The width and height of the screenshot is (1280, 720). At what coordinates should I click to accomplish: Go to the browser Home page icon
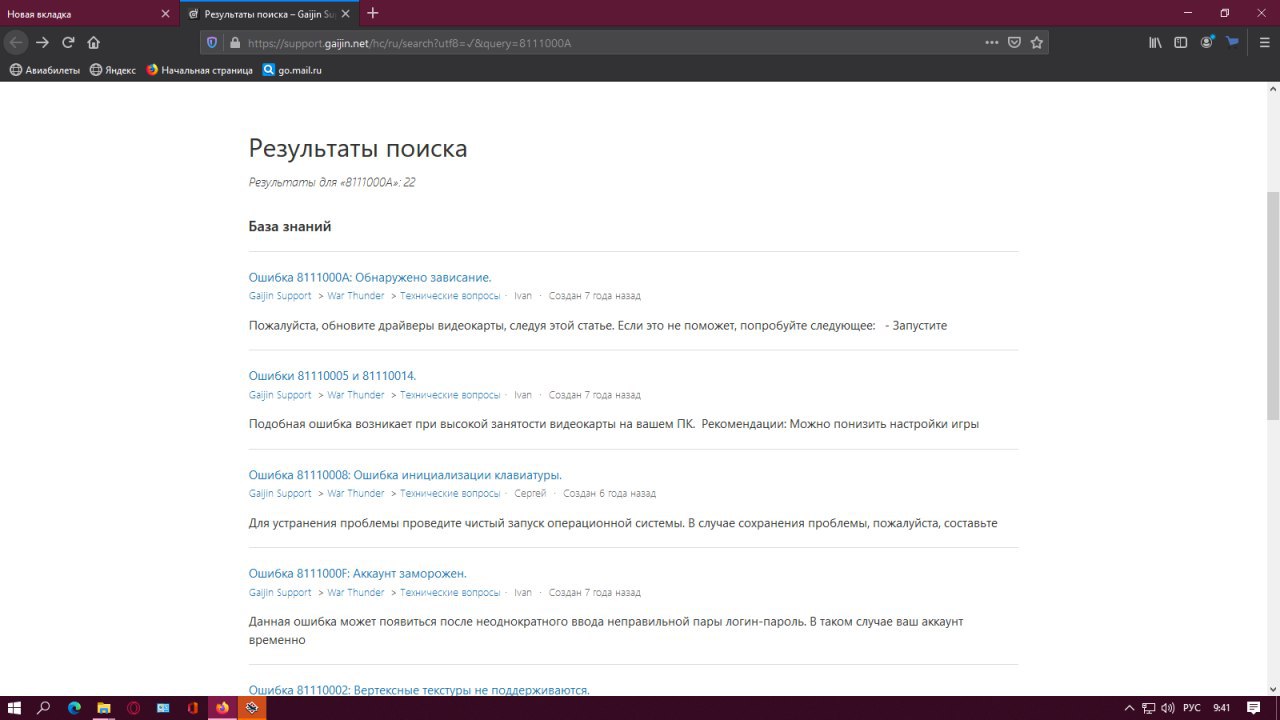(94, 42)
